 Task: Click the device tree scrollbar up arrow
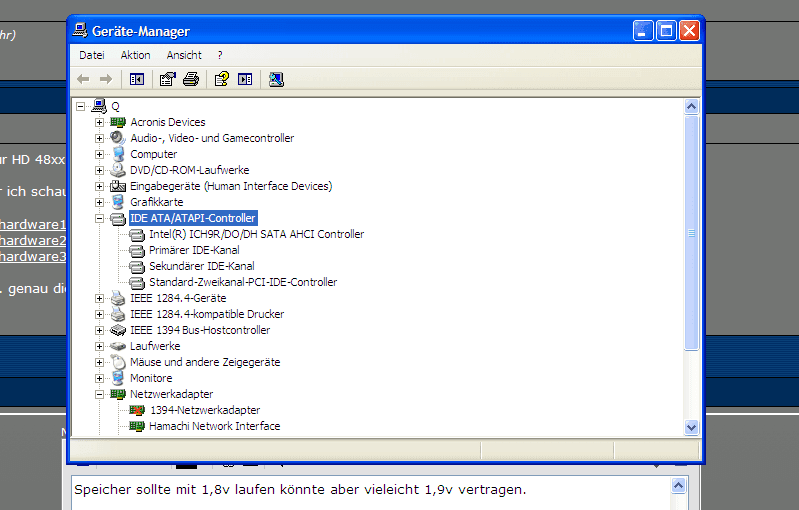(x=691, y=106)
